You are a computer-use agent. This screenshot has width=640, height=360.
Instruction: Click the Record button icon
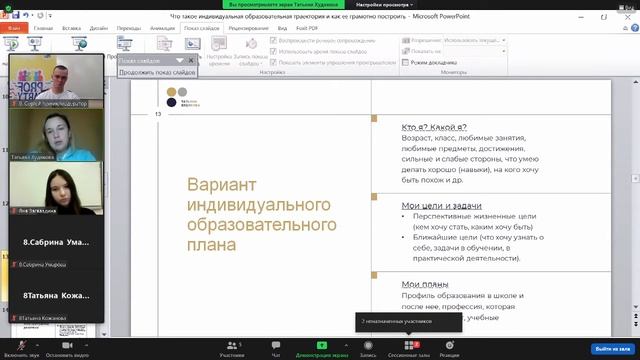pos(368,346)
